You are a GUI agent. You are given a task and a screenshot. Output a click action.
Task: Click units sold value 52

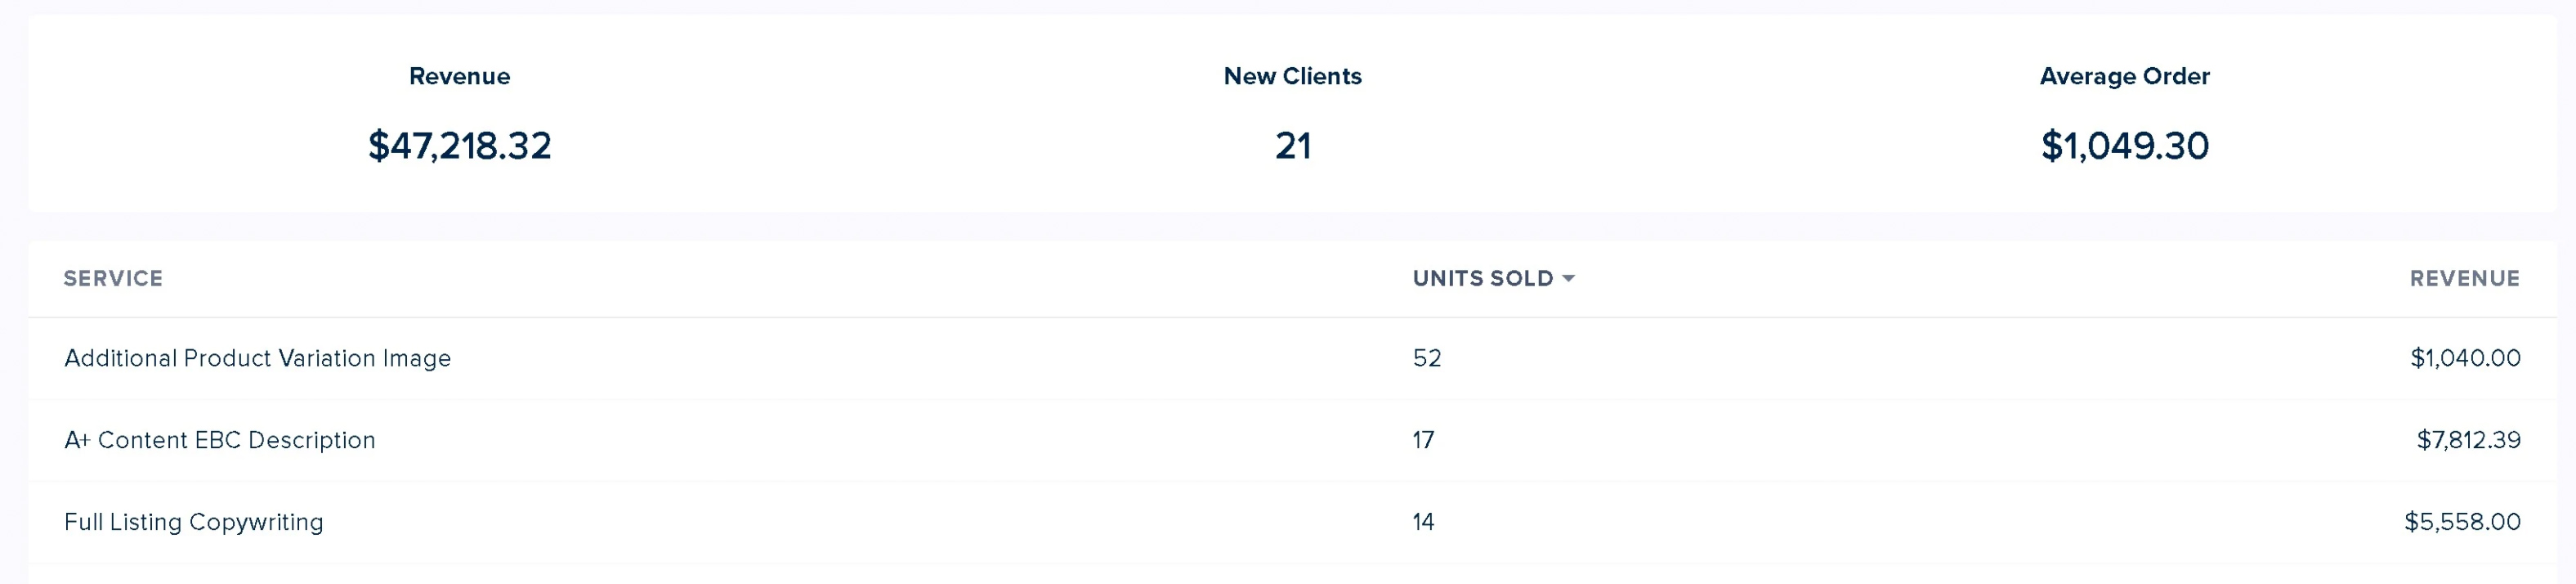click(1427, 358)
